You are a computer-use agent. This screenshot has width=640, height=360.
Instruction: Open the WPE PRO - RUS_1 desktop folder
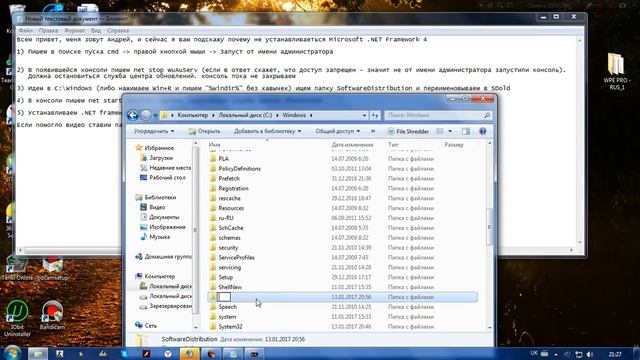[x=617, y=71]
